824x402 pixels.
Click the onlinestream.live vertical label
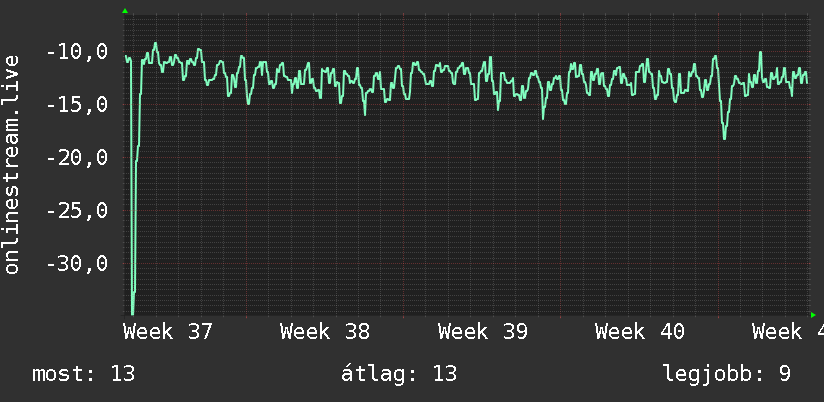[12, 164]
